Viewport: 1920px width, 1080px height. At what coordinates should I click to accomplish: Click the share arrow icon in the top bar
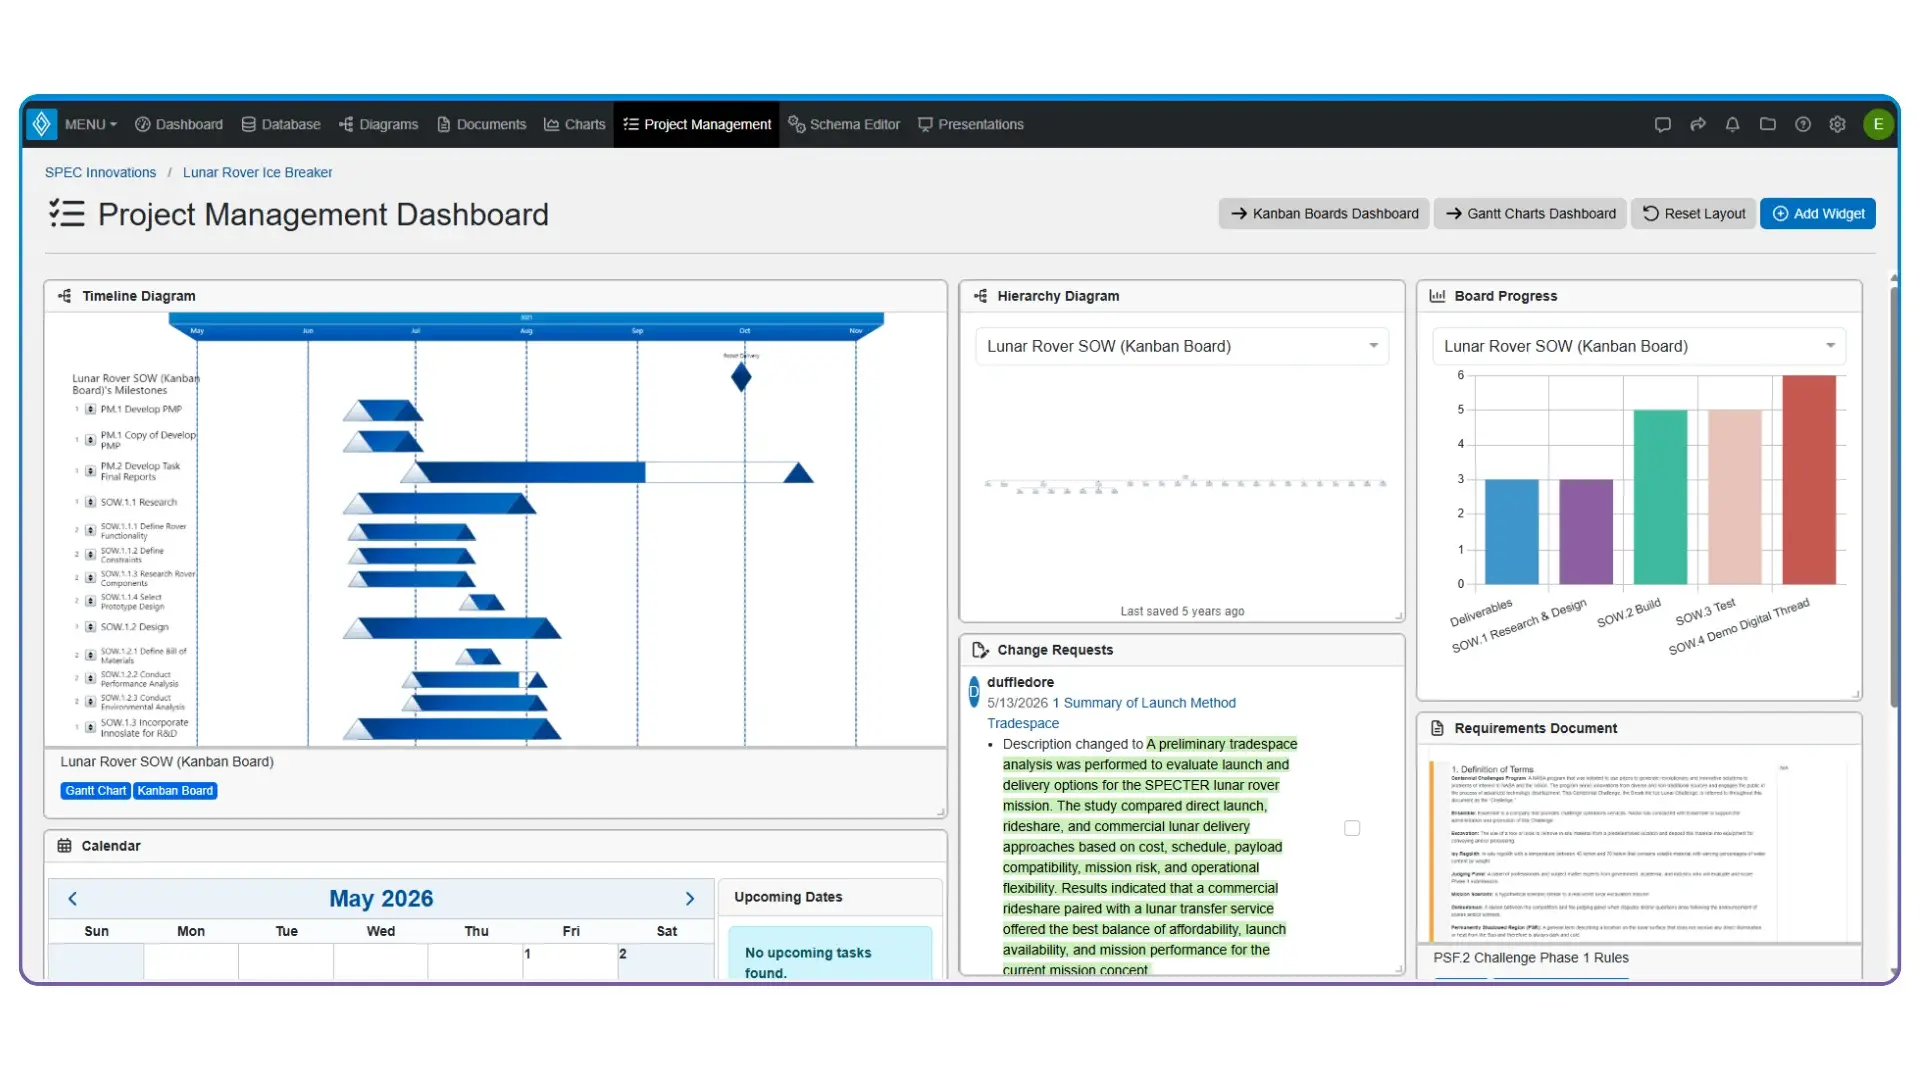pos(1697,125)
